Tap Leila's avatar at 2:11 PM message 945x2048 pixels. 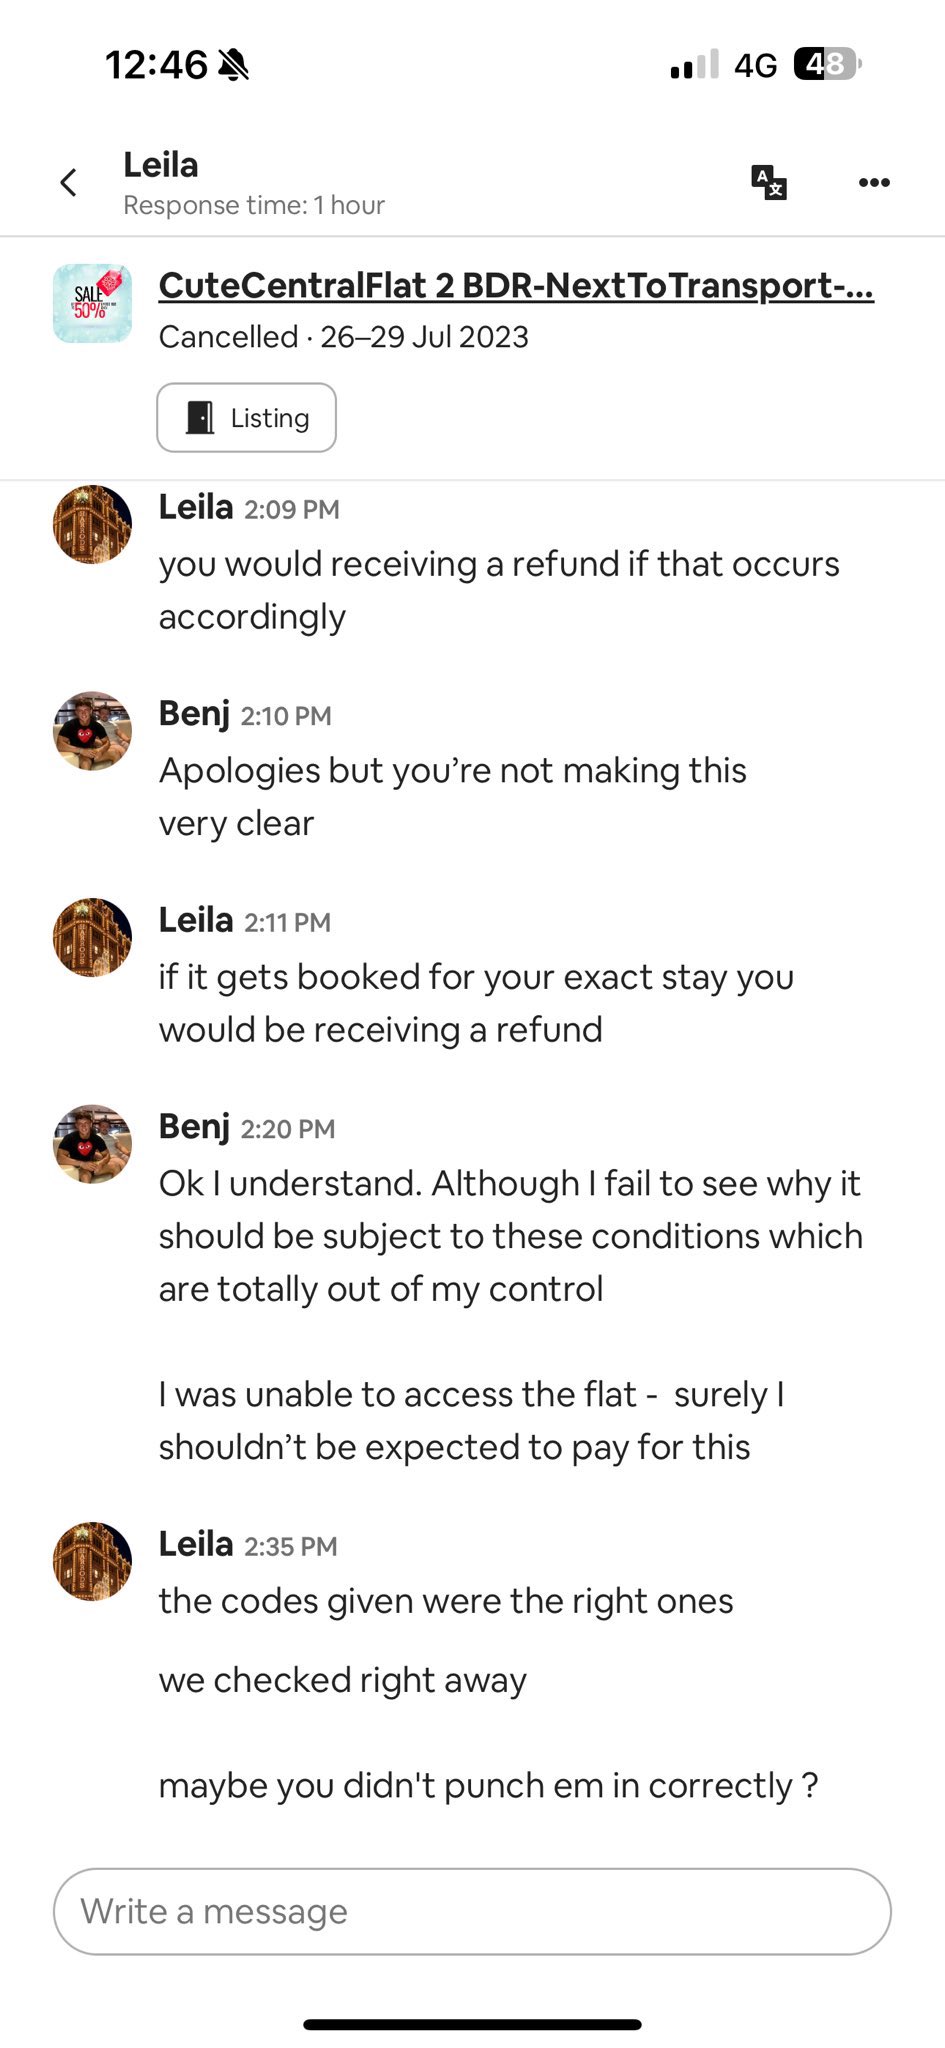(92, 937)
